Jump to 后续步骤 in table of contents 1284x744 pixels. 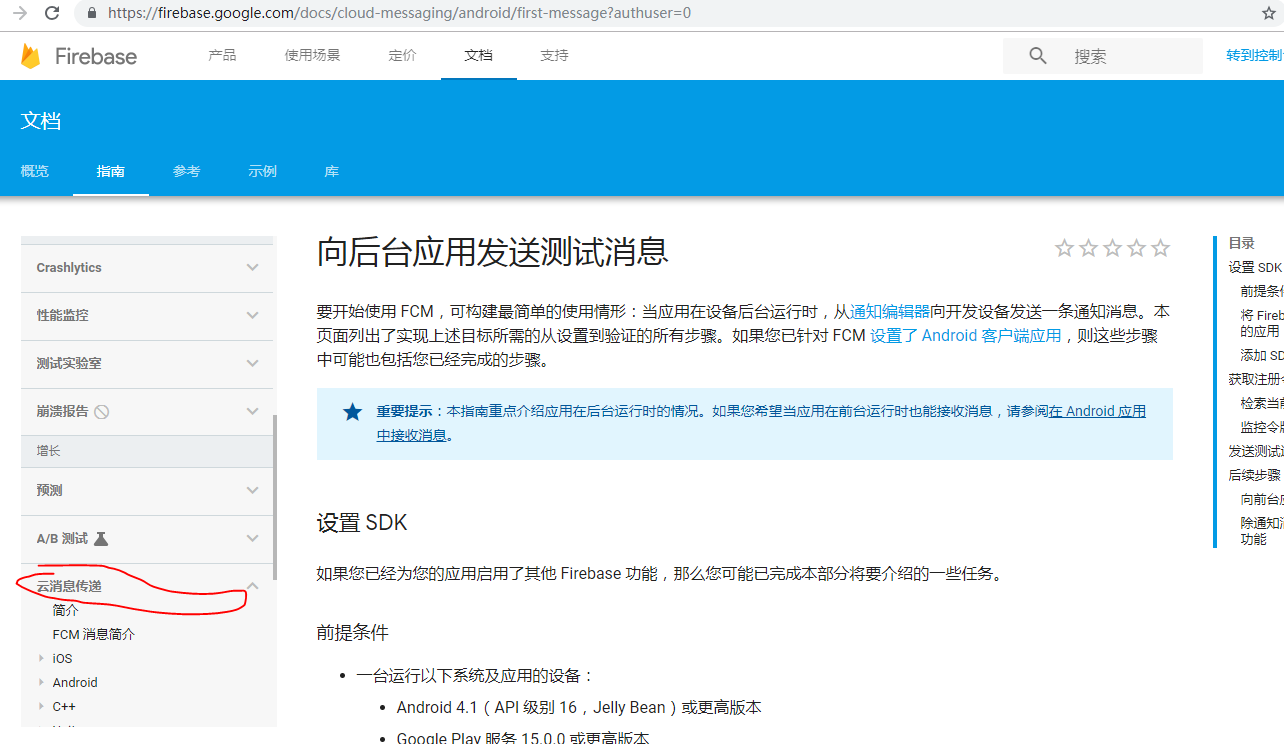click(1254, 475)
